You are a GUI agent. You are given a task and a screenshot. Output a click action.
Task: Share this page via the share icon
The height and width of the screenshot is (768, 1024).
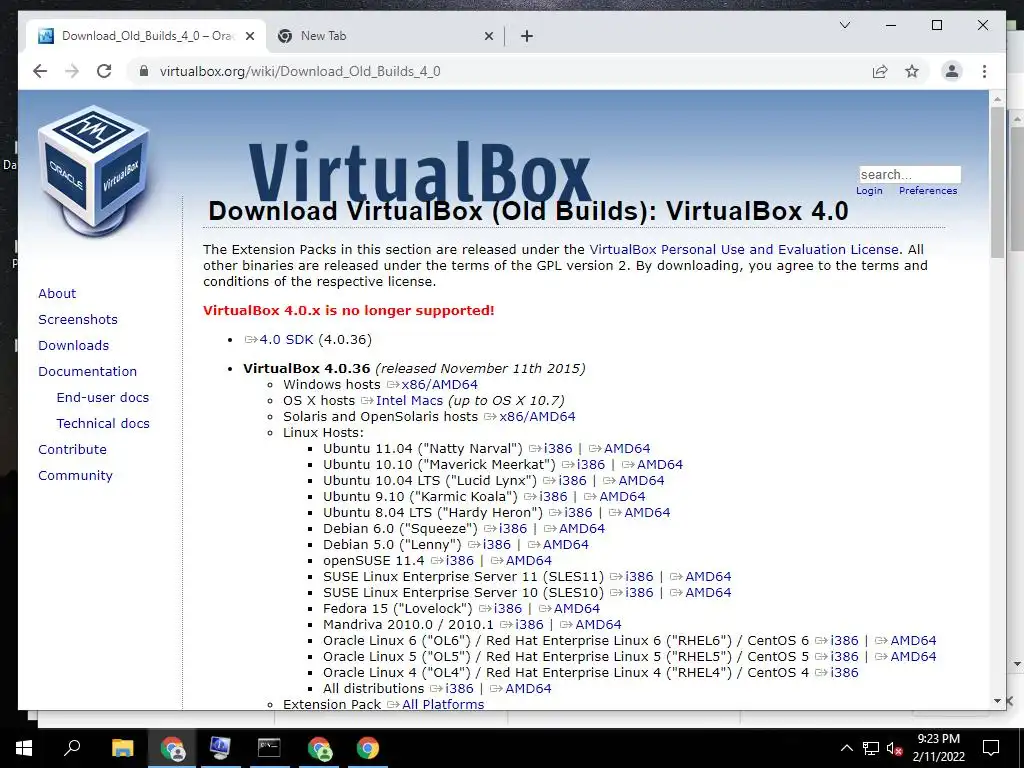point(880,71)
